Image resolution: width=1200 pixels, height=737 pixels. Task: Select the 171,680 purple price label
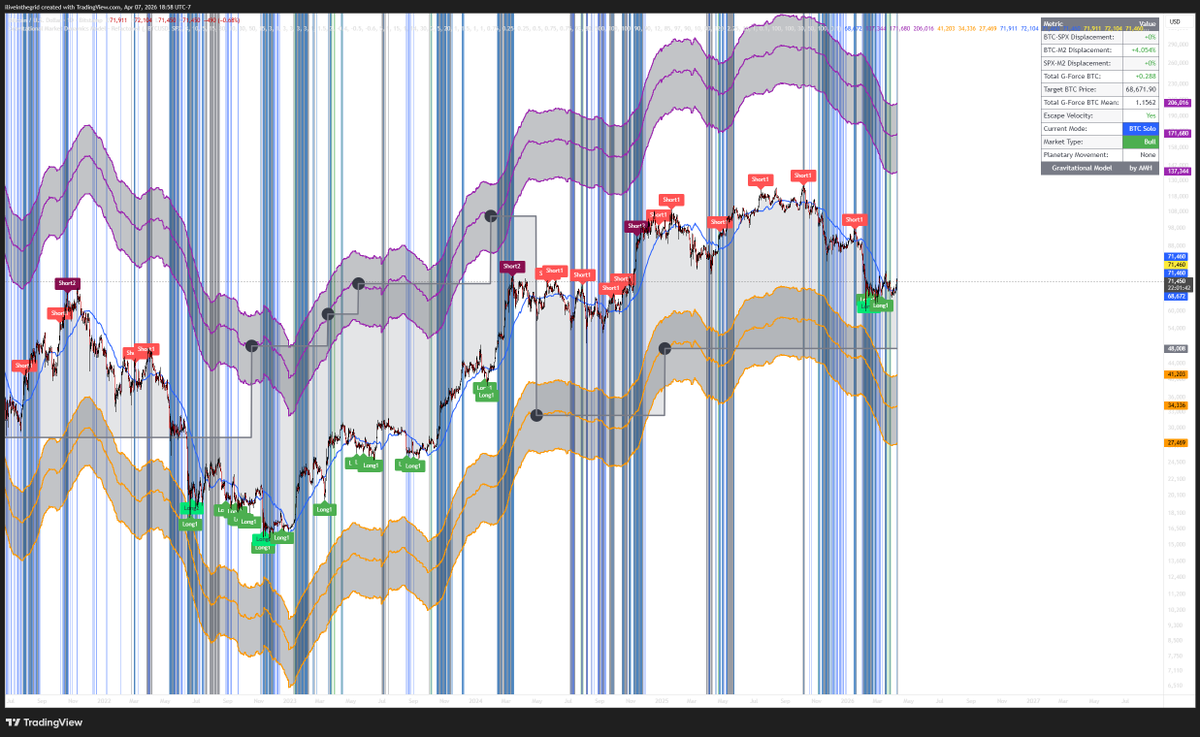point(1177,133)
